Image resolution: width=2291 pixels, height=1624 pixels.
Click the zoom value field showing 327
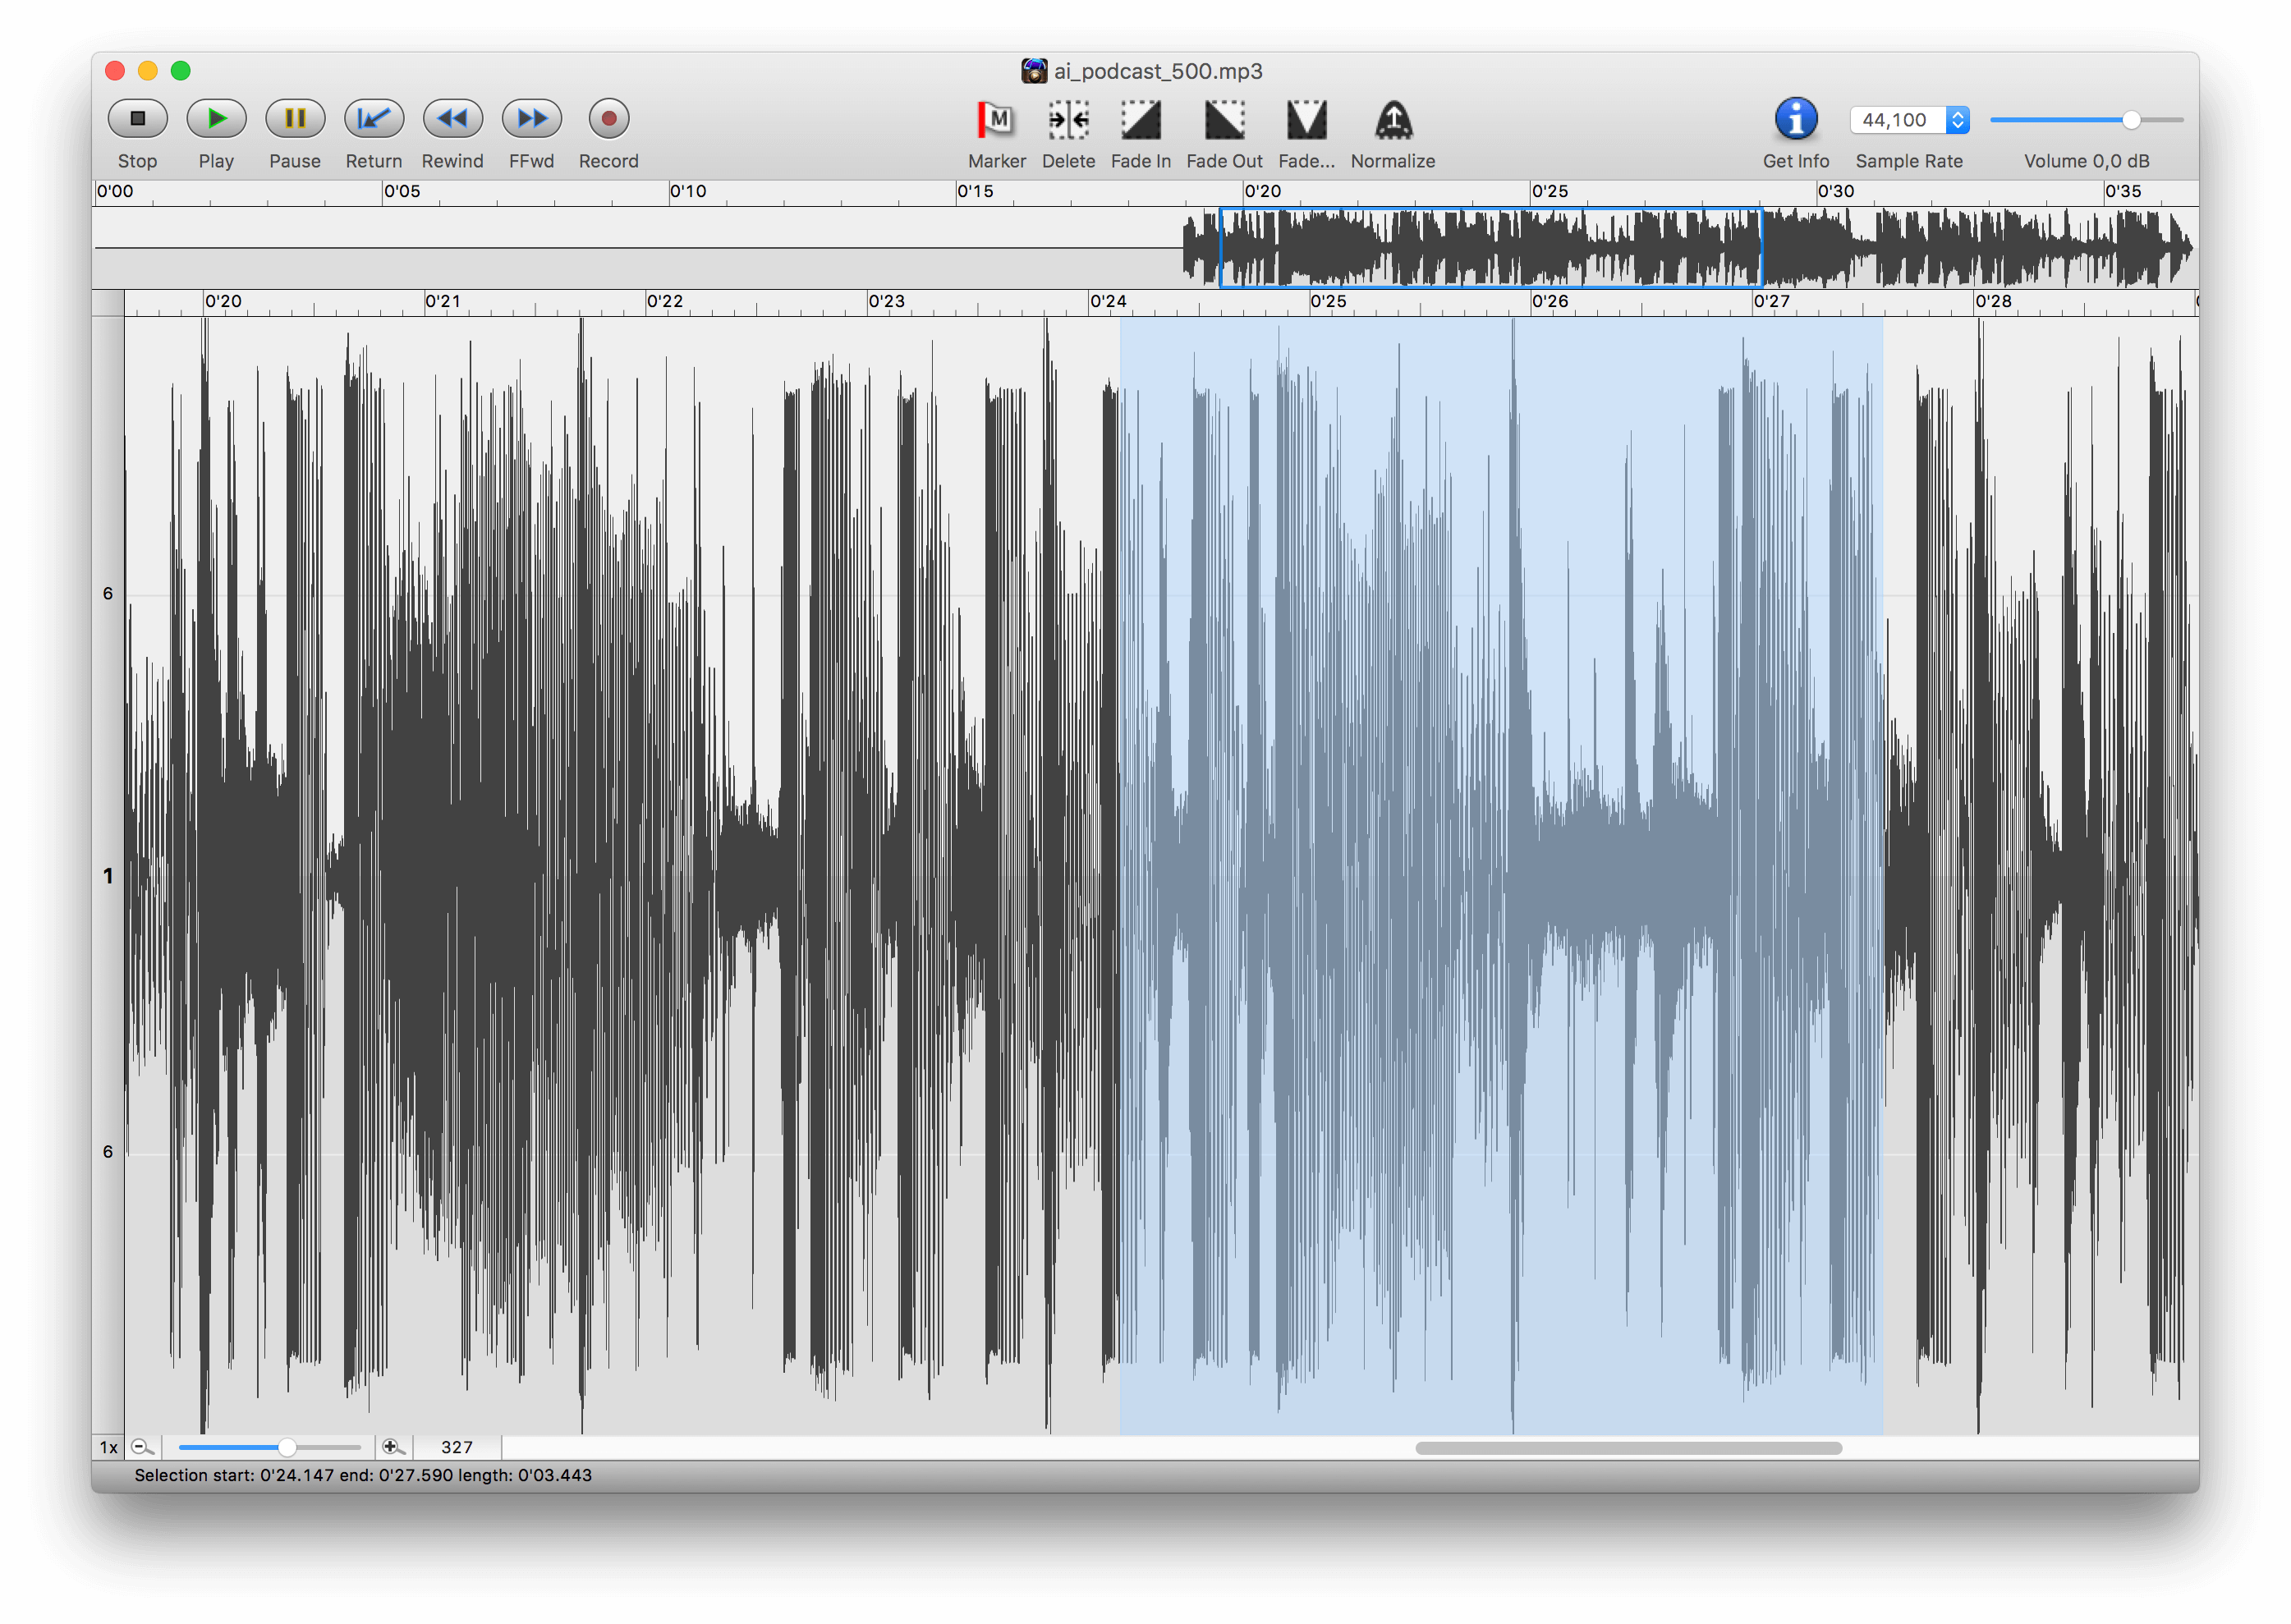click(457, 1447)
